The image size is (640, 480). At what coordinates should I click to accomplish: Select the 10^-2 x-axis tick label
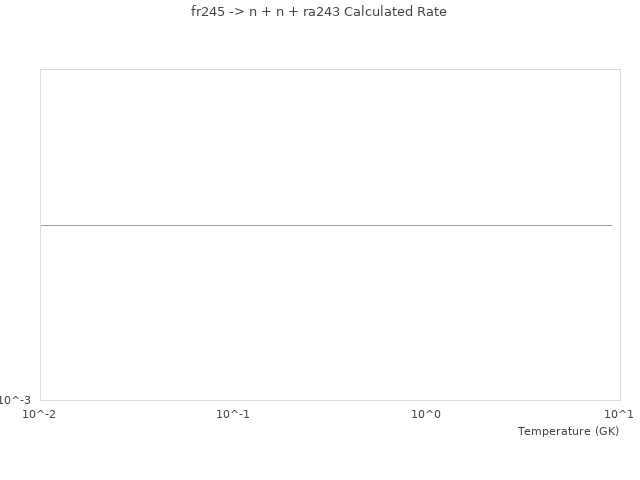[40, 414]
